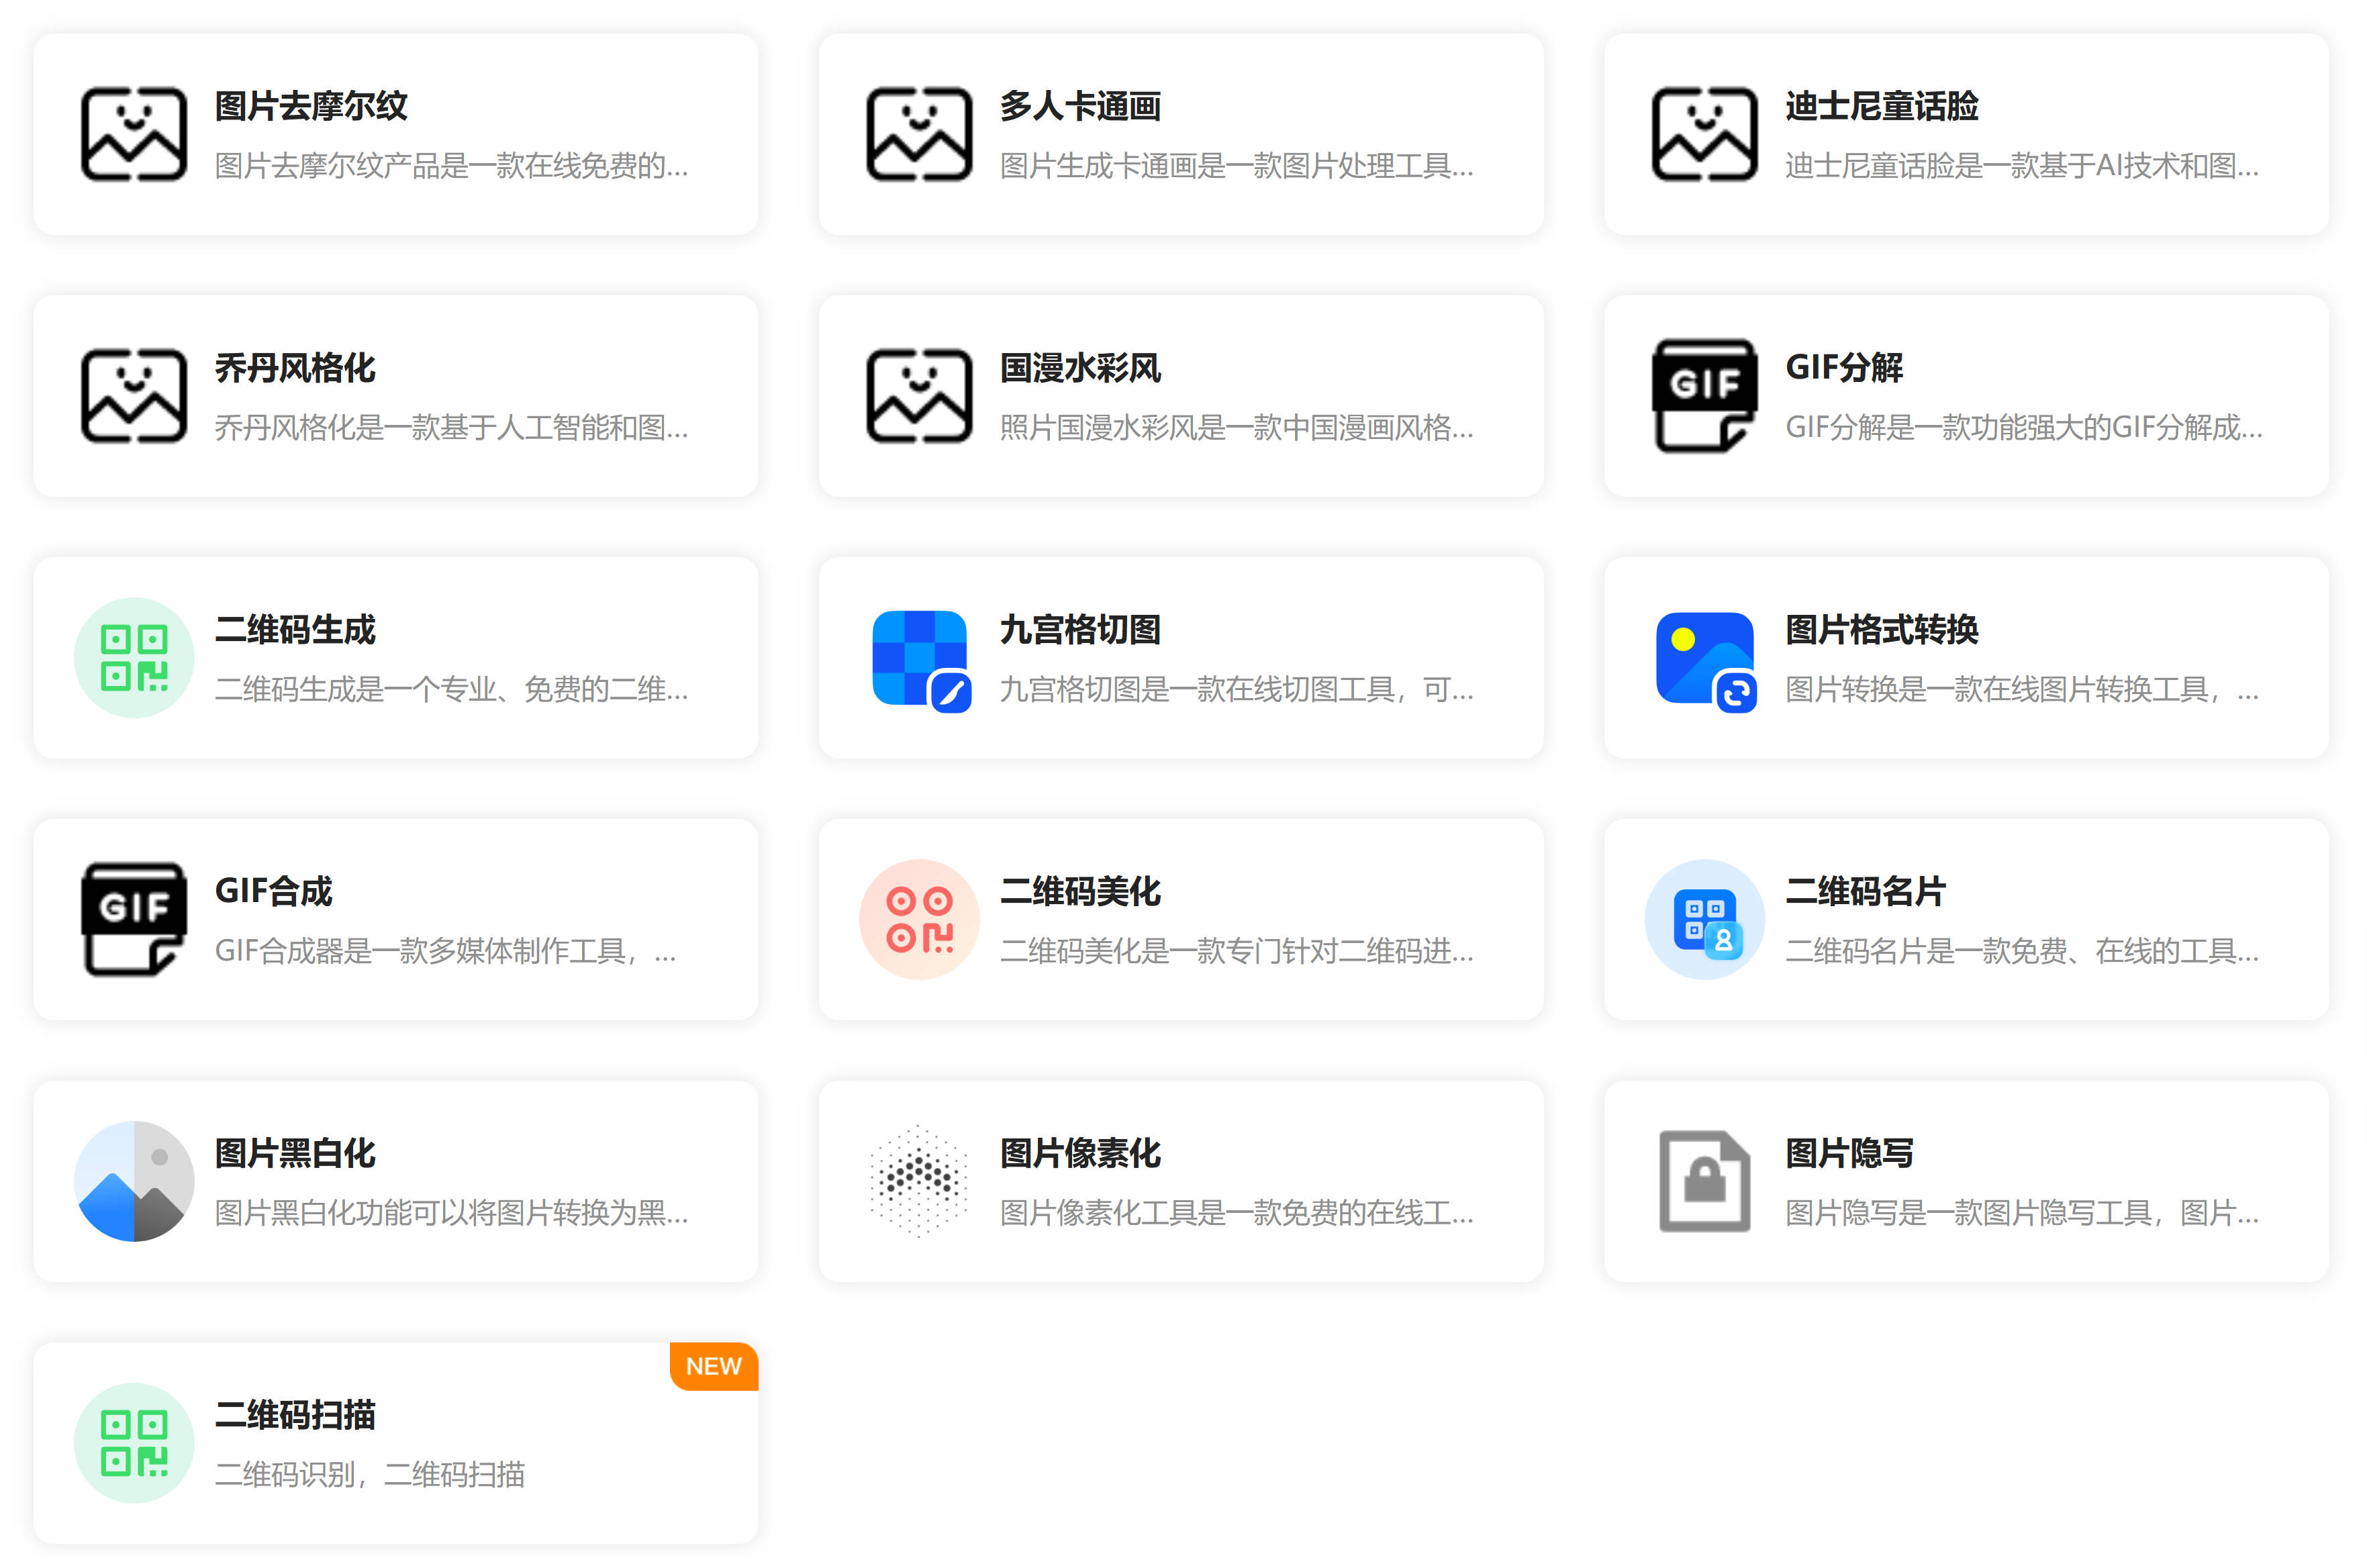Click the 国漫水彩风 picture icon
The height and width of the screenshot is (1568, 2367).
click(919, 396)
